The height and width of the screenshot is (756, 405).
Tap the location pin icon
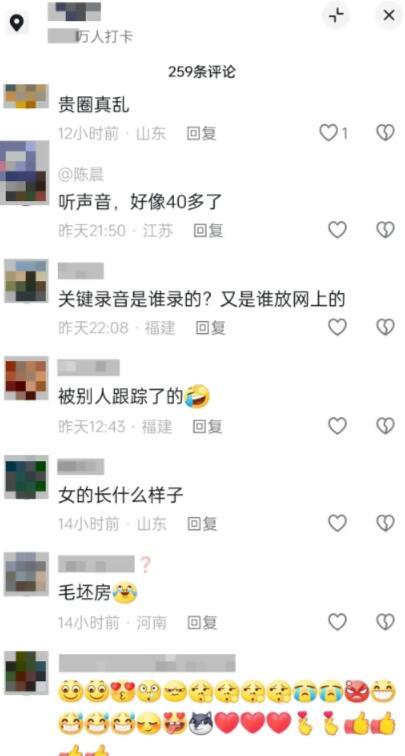17,23
